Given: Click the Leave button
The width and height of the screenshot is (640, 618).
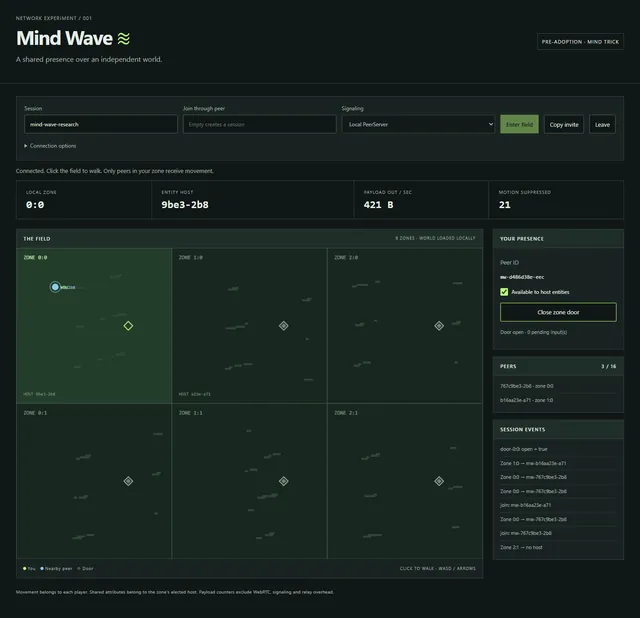Looking at the screenshot, I should pos(602,124).
